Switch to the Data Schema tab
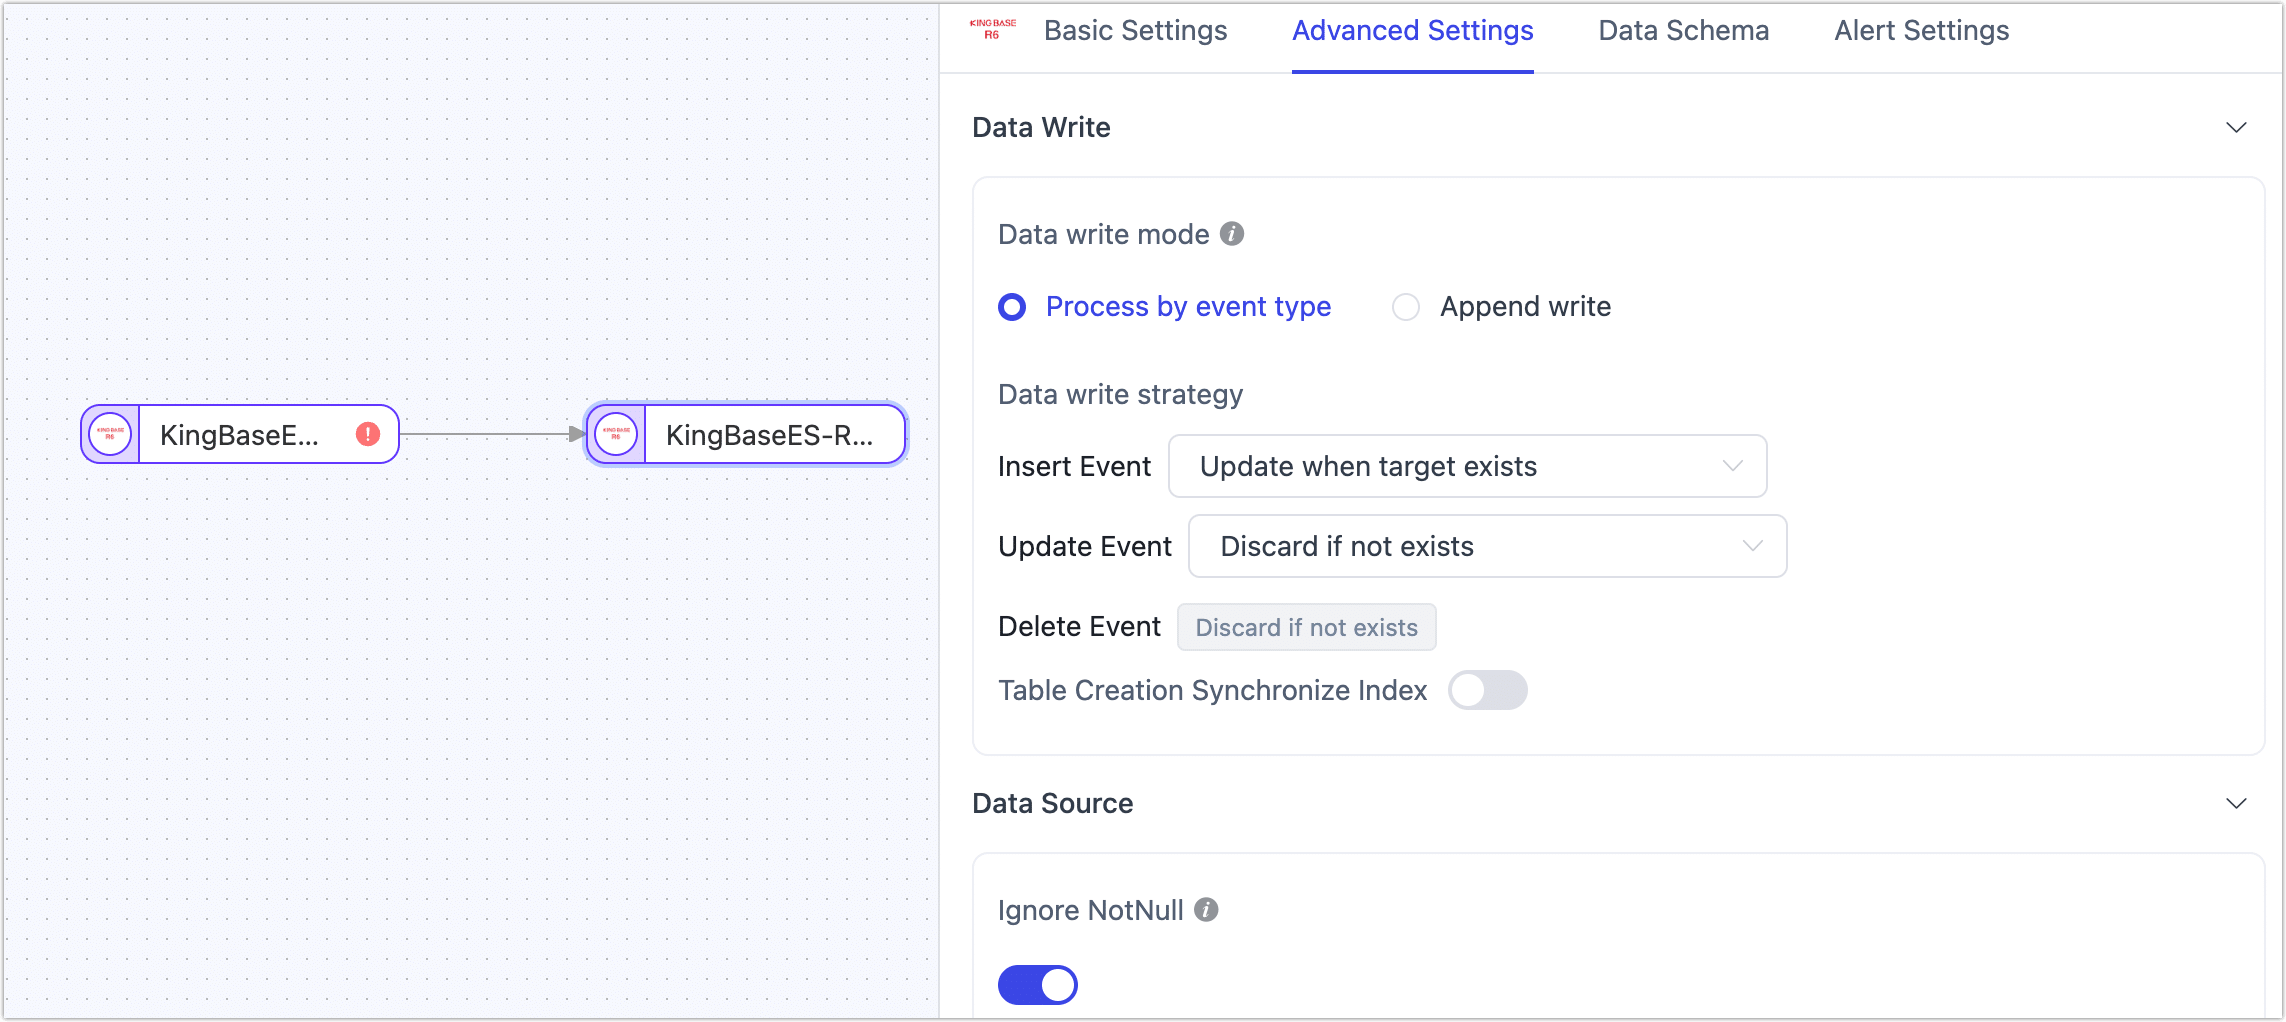 click(1683, 31)
